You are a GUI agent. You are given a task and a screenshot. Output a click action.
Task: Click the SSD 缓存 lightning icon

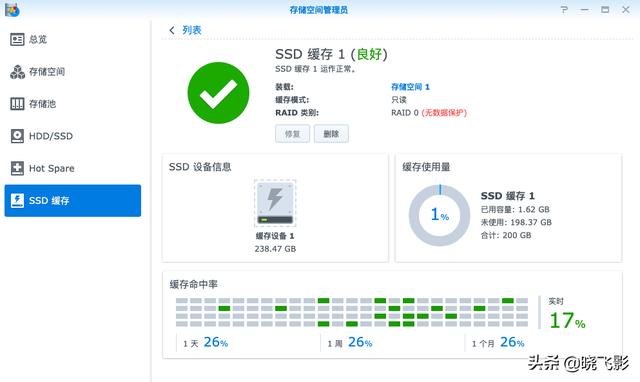[x=17, y=200]
